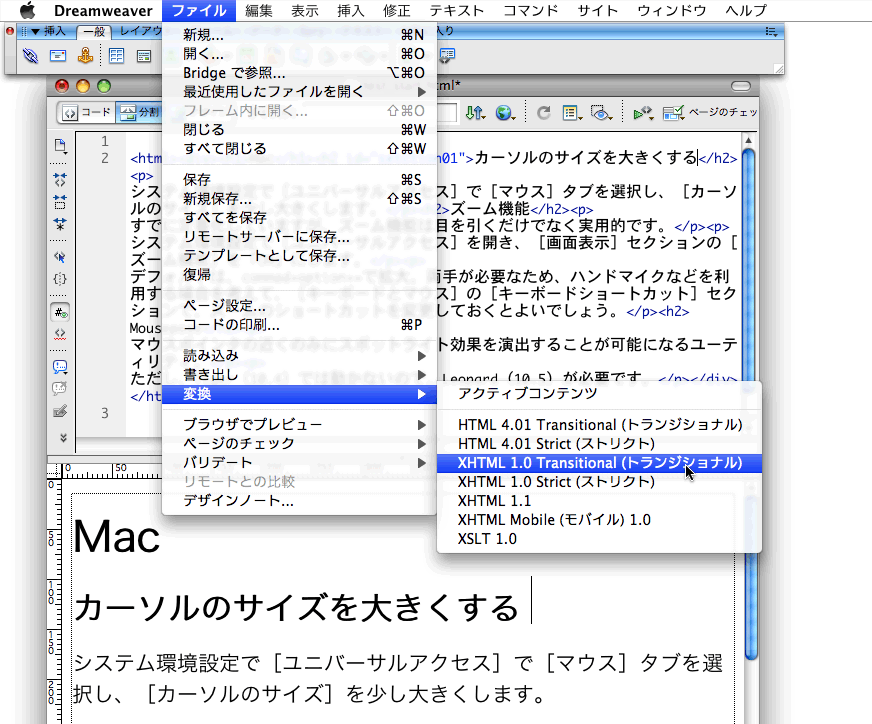Screen dimensions: 872x724
Task: Choose Save to Remote Server item
Action: (299, 236)
